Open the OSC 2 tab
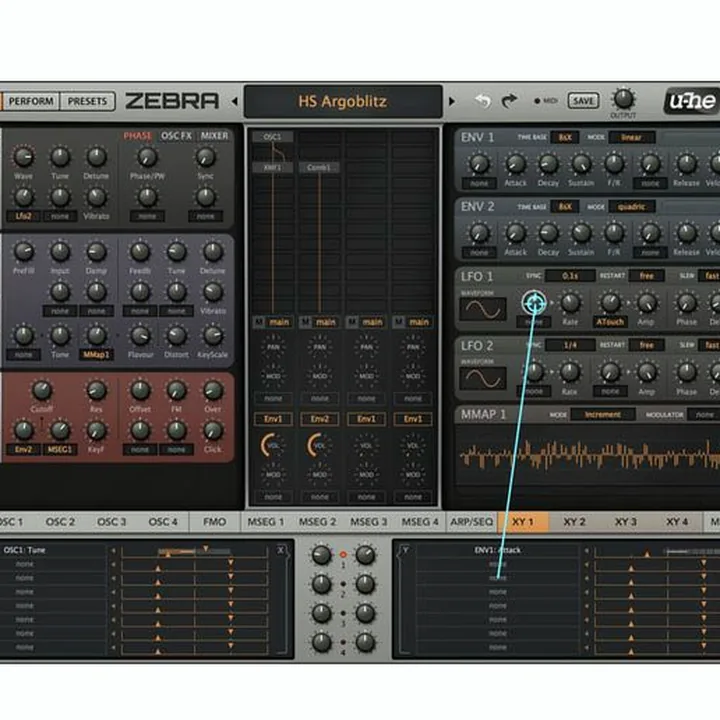The width and height of the screenshot is (720, 720). pos(60,522)
